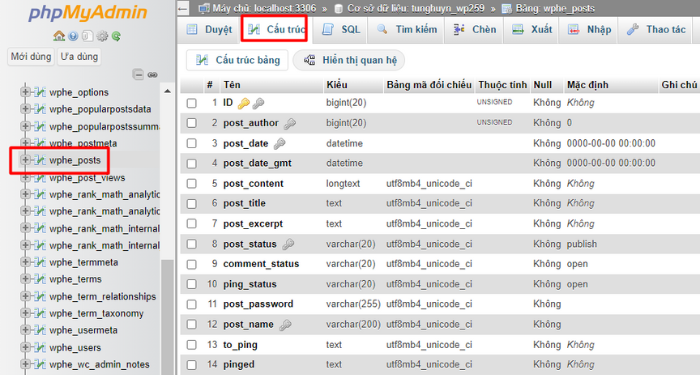Toggle link with main panel icon
Image resolution: width=700 pixels, height=375 pixels.
[x=153, y=75]
